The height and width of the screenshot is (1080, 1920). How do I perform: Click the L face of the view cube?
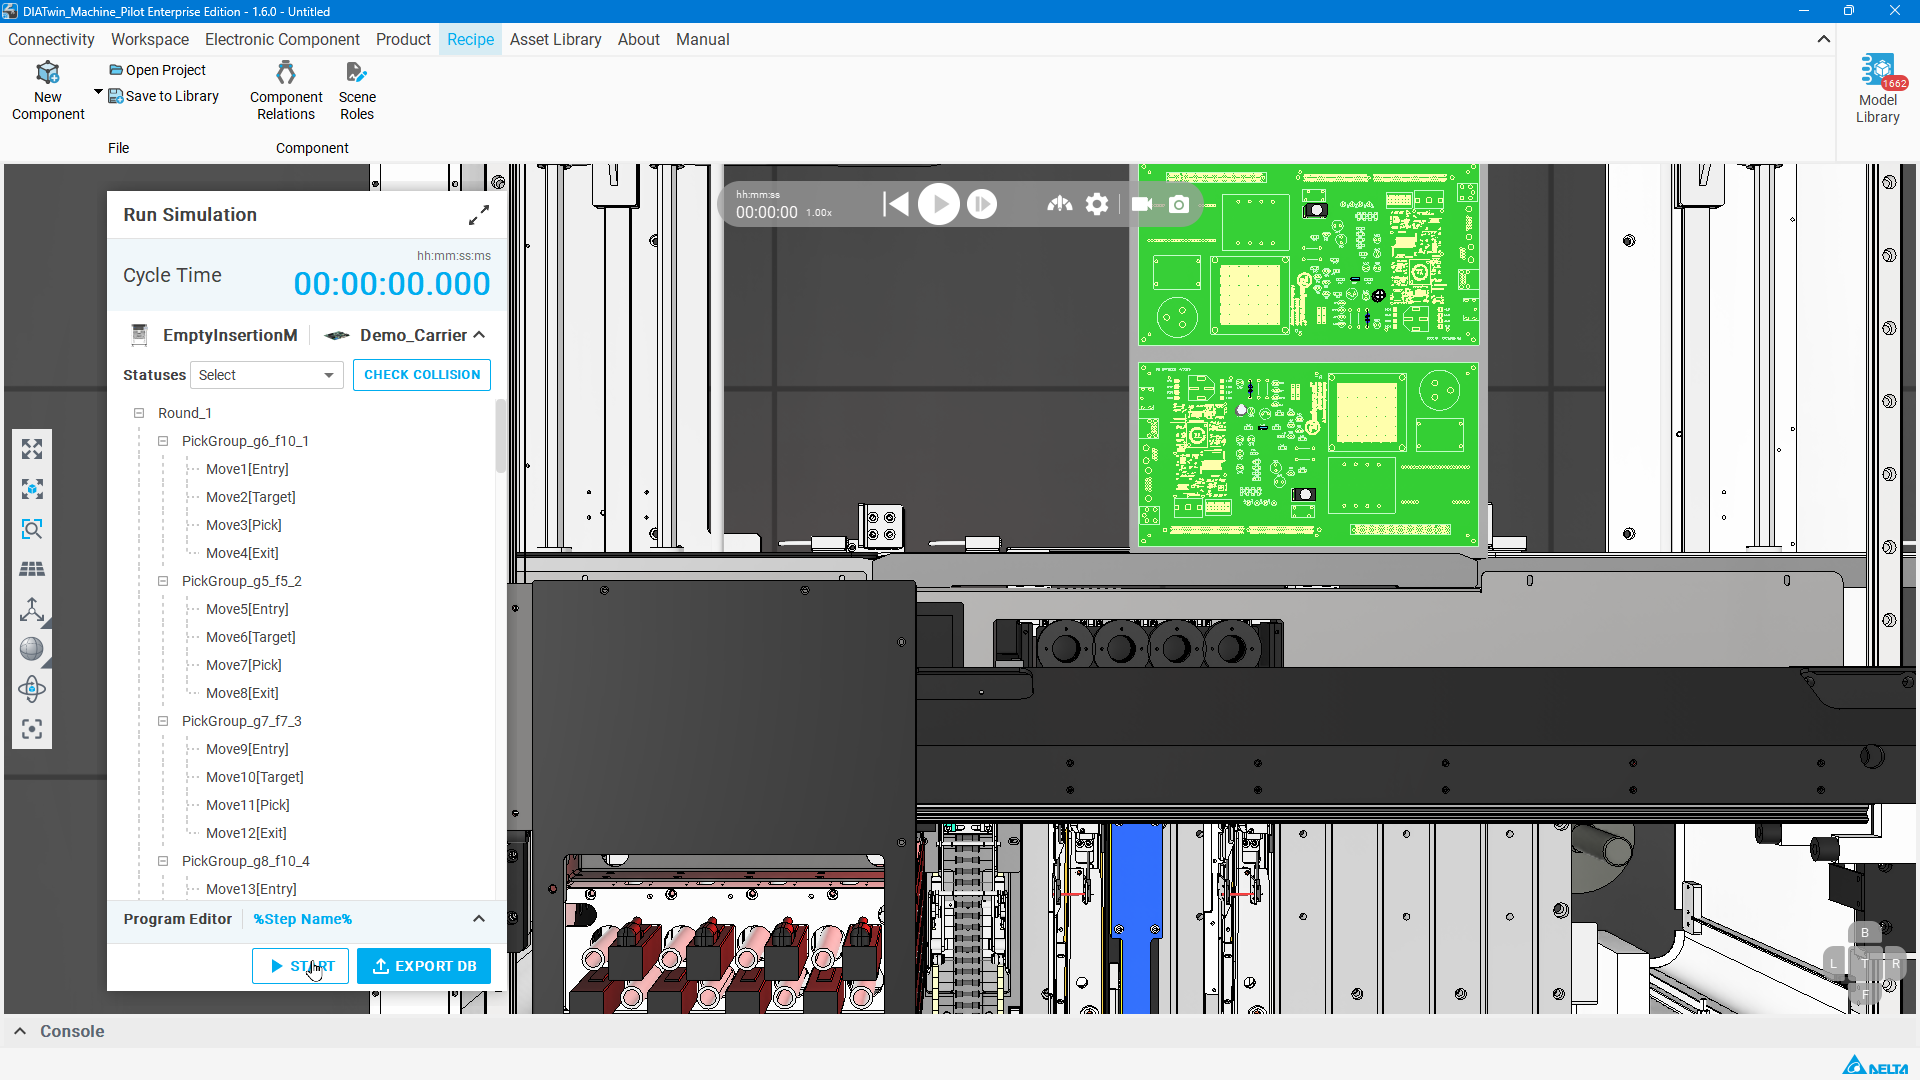(x=1833, y=964)
